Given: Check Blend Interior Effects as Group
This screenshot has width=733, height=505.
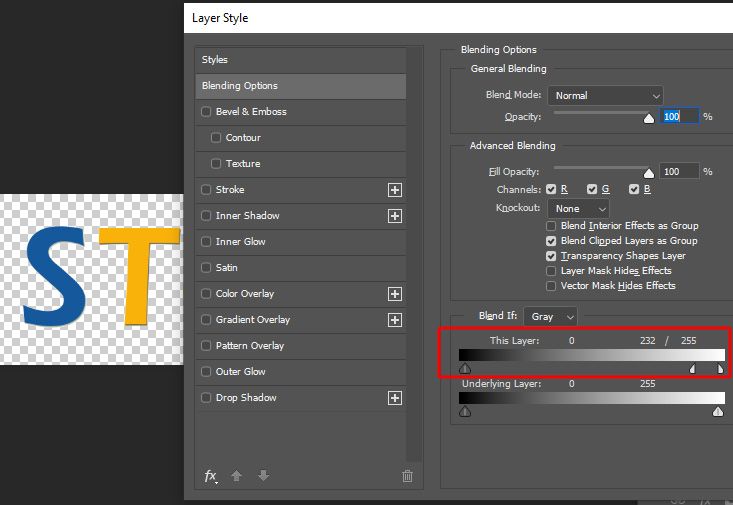Looking at the screenshot, I should pos(551,226).
